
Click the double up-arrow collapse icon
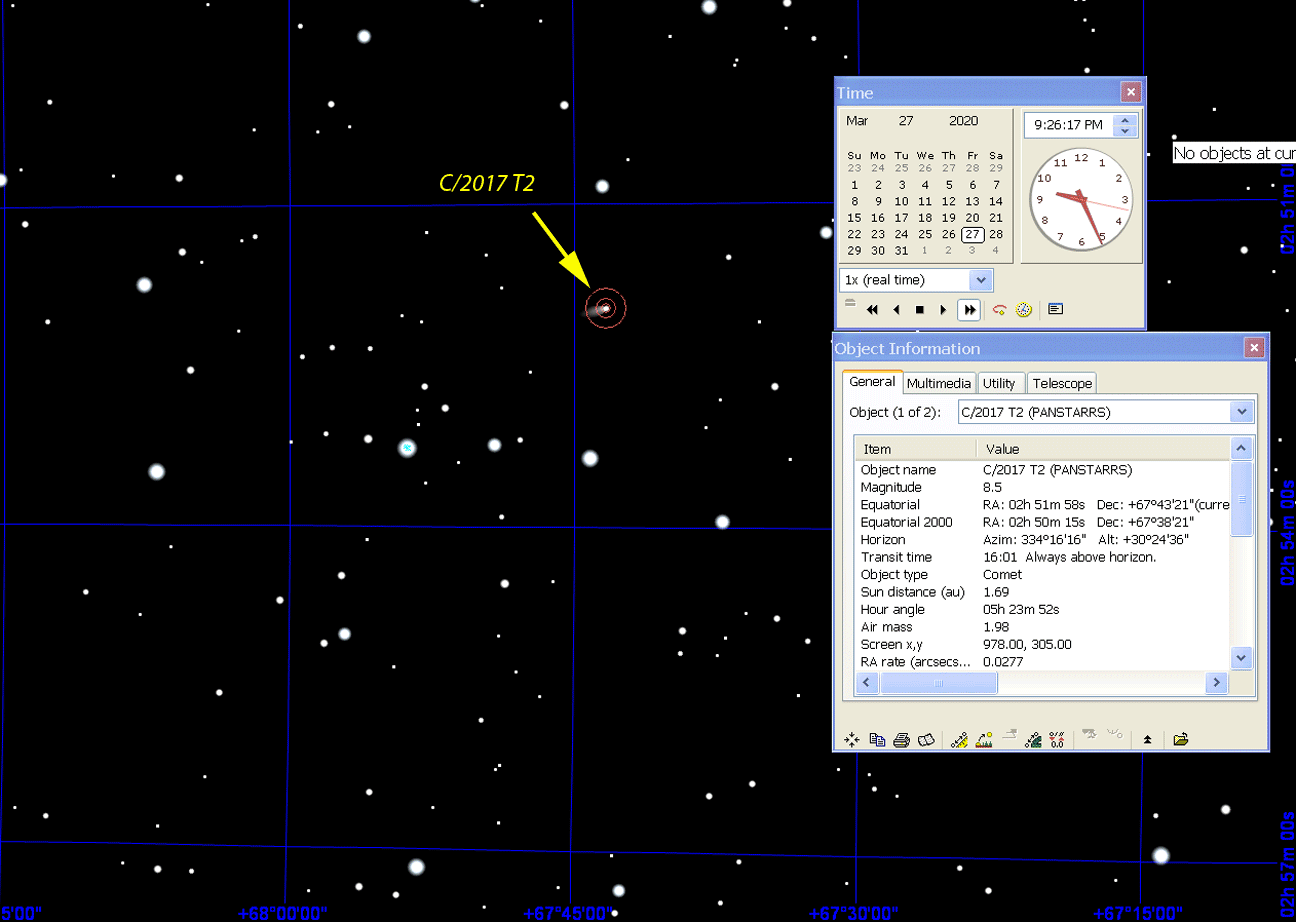(1147, 740)
